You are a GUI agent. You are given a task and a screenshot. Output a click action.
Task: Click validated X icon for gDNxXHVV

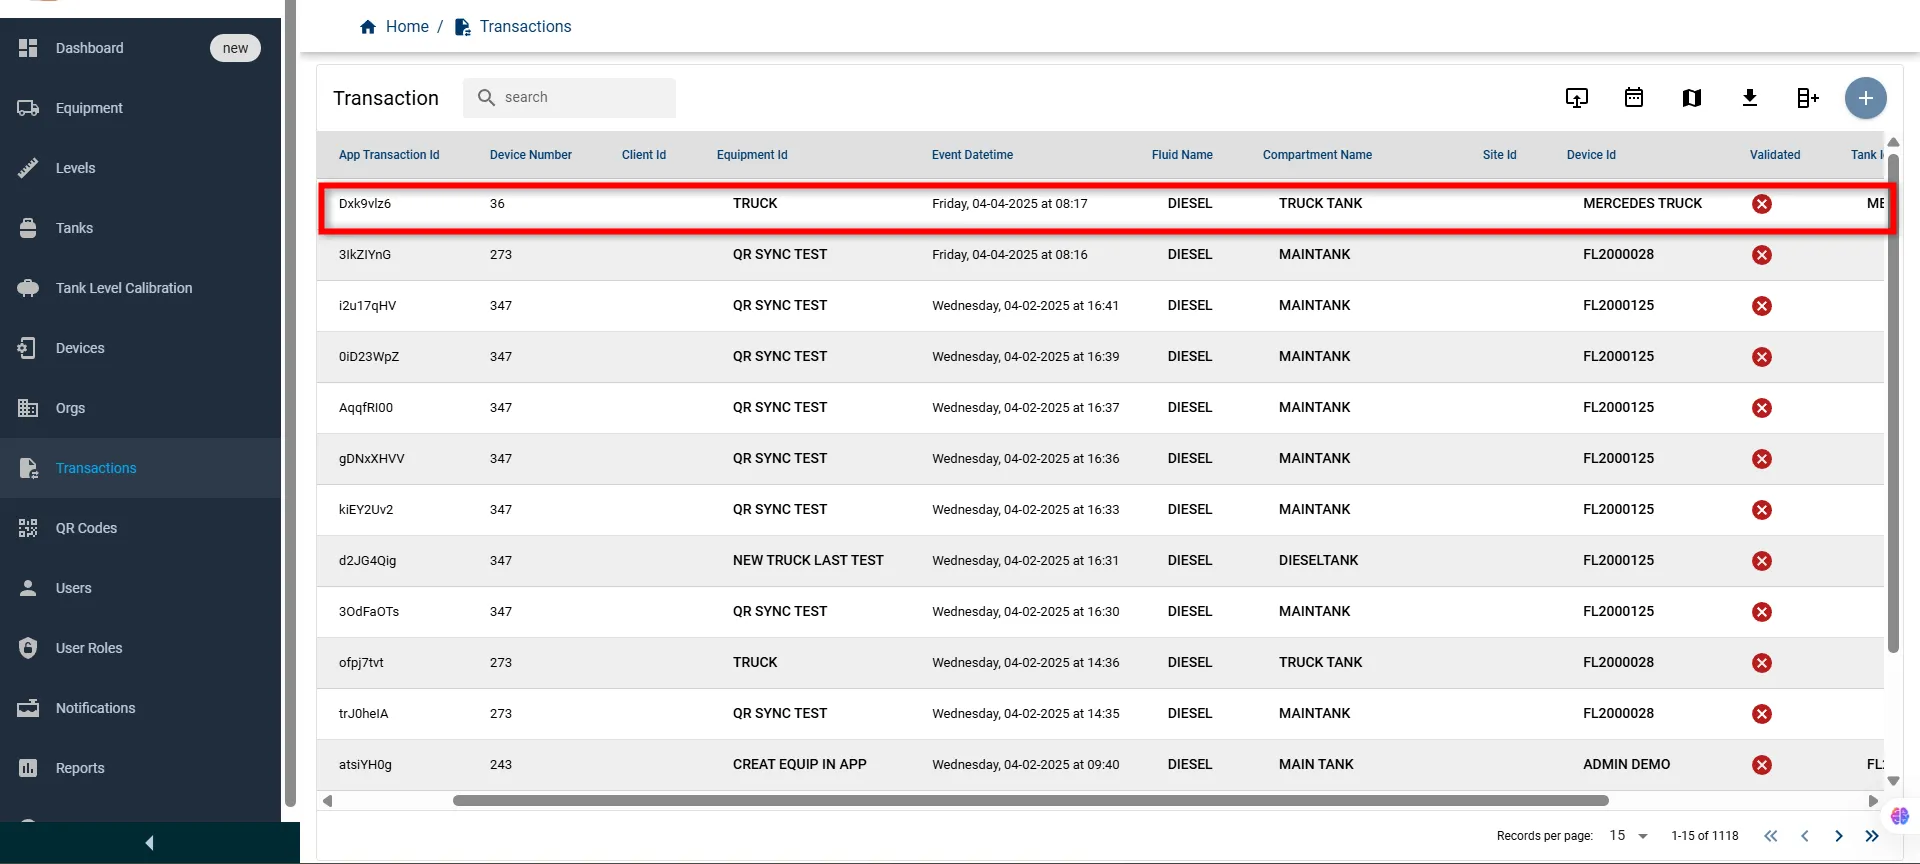pos(1762,459)
